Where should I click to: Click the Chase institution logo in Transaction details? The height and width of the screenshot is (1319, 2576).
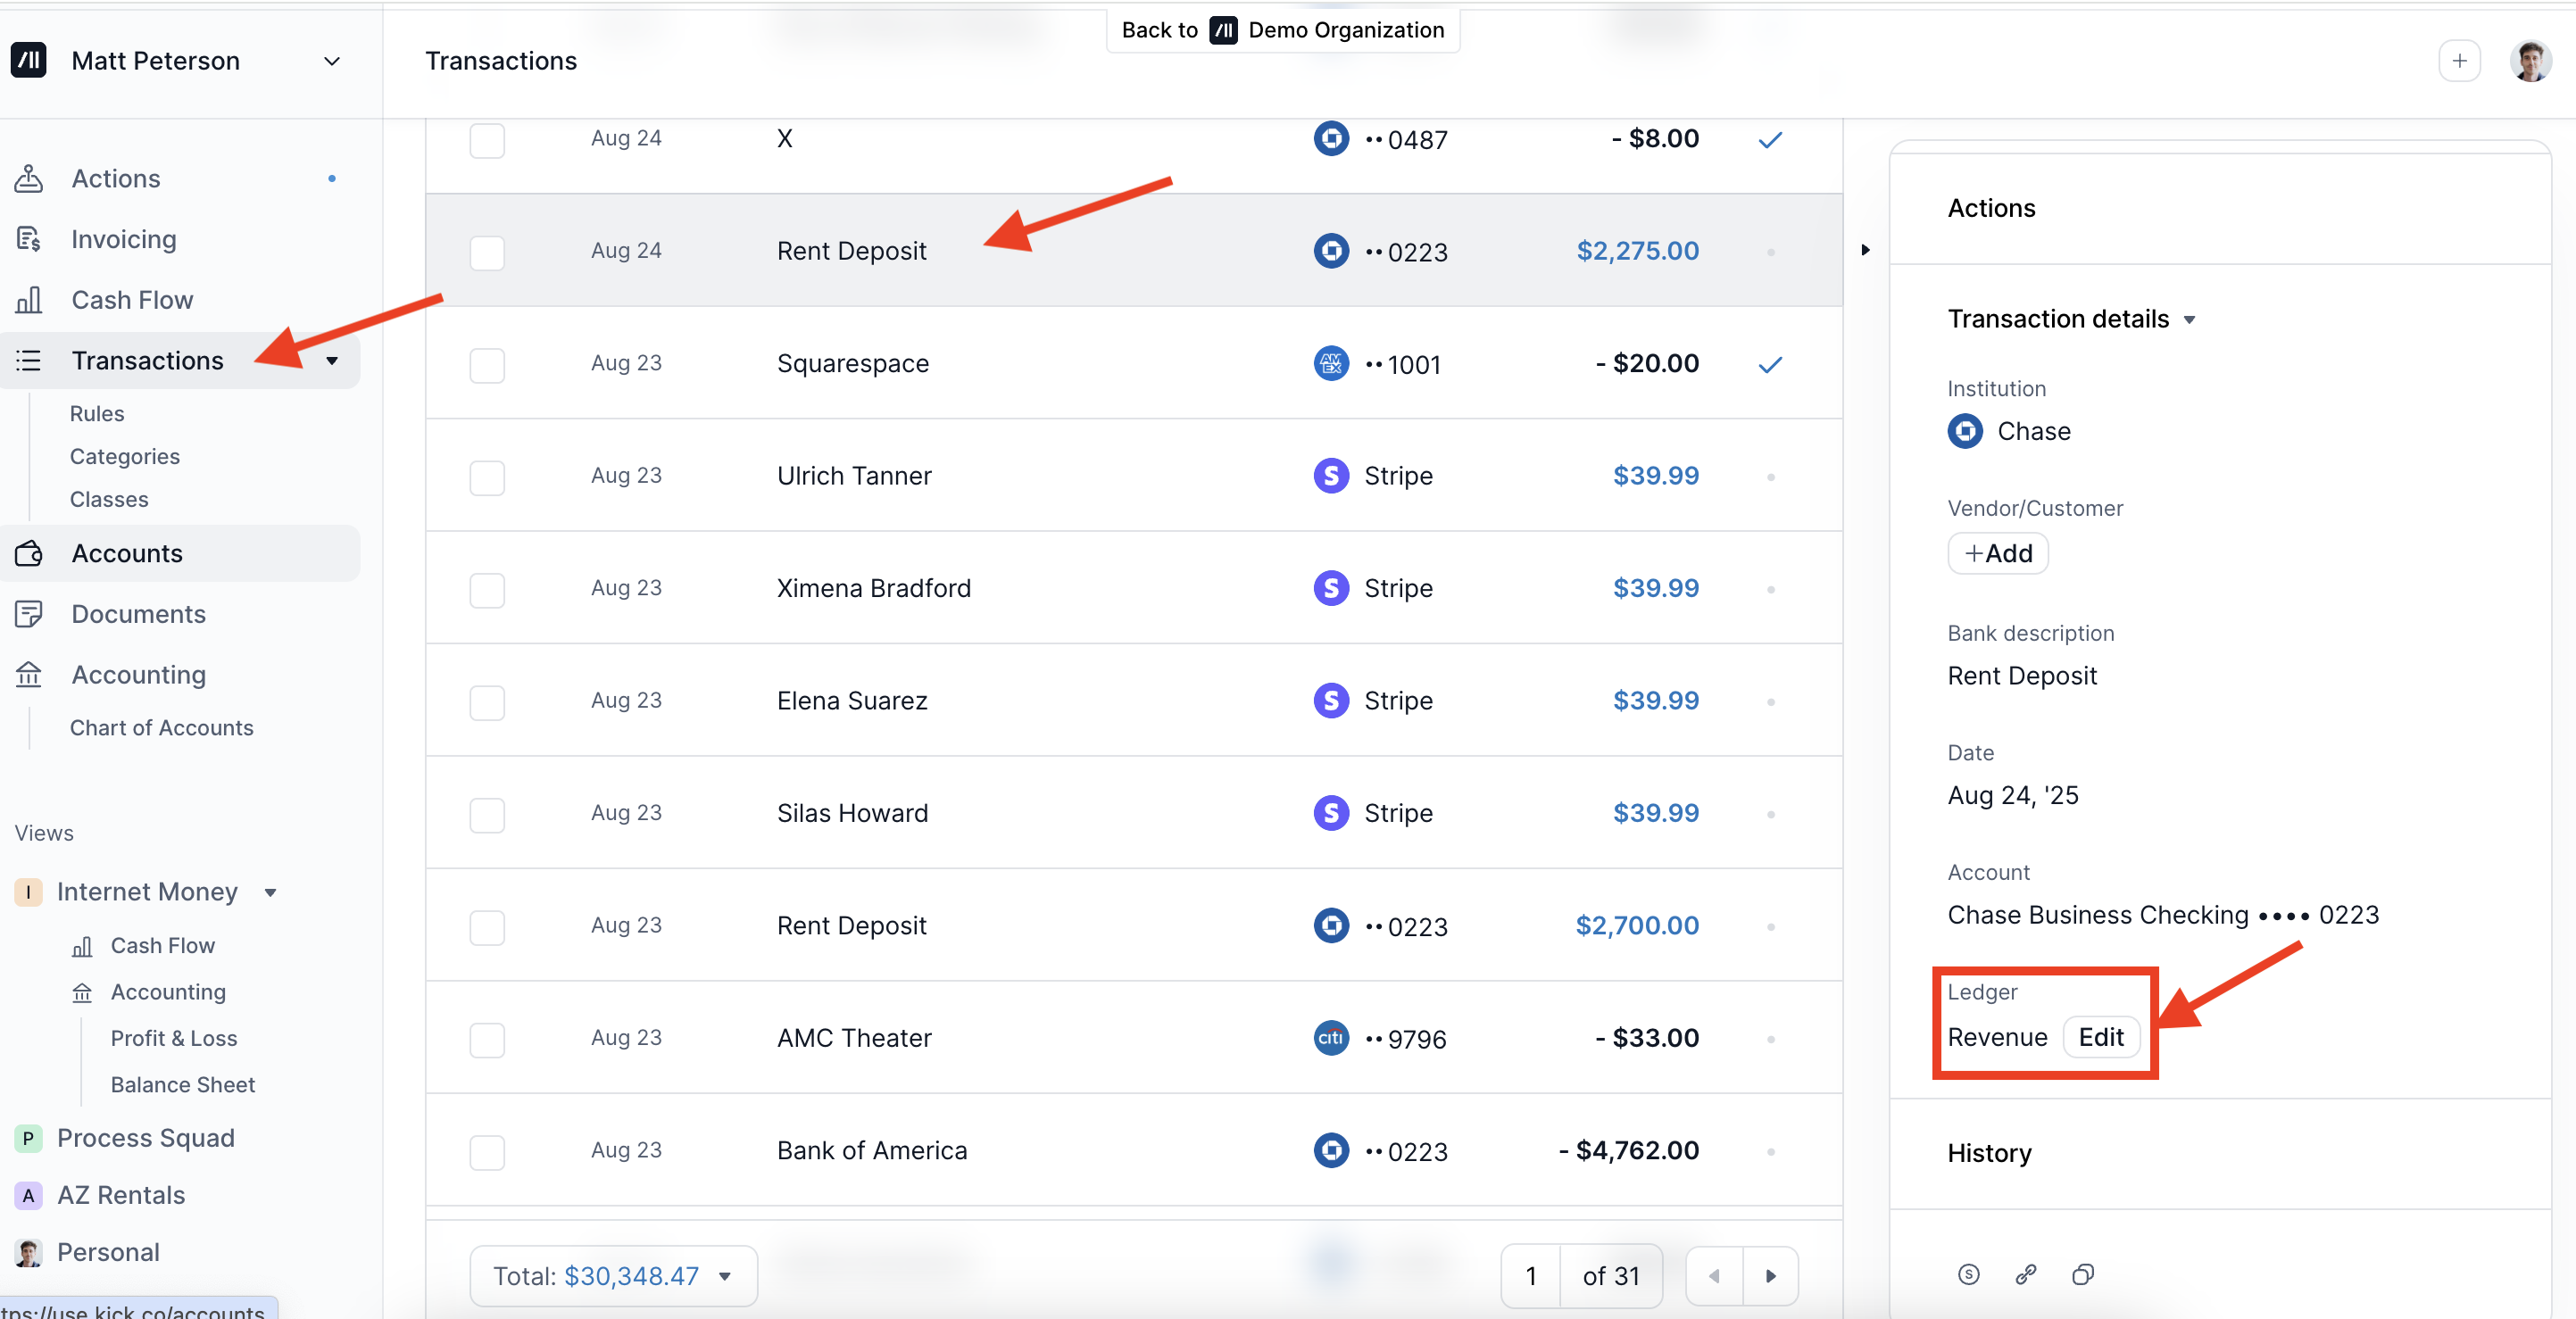[x=1965, y=431]
